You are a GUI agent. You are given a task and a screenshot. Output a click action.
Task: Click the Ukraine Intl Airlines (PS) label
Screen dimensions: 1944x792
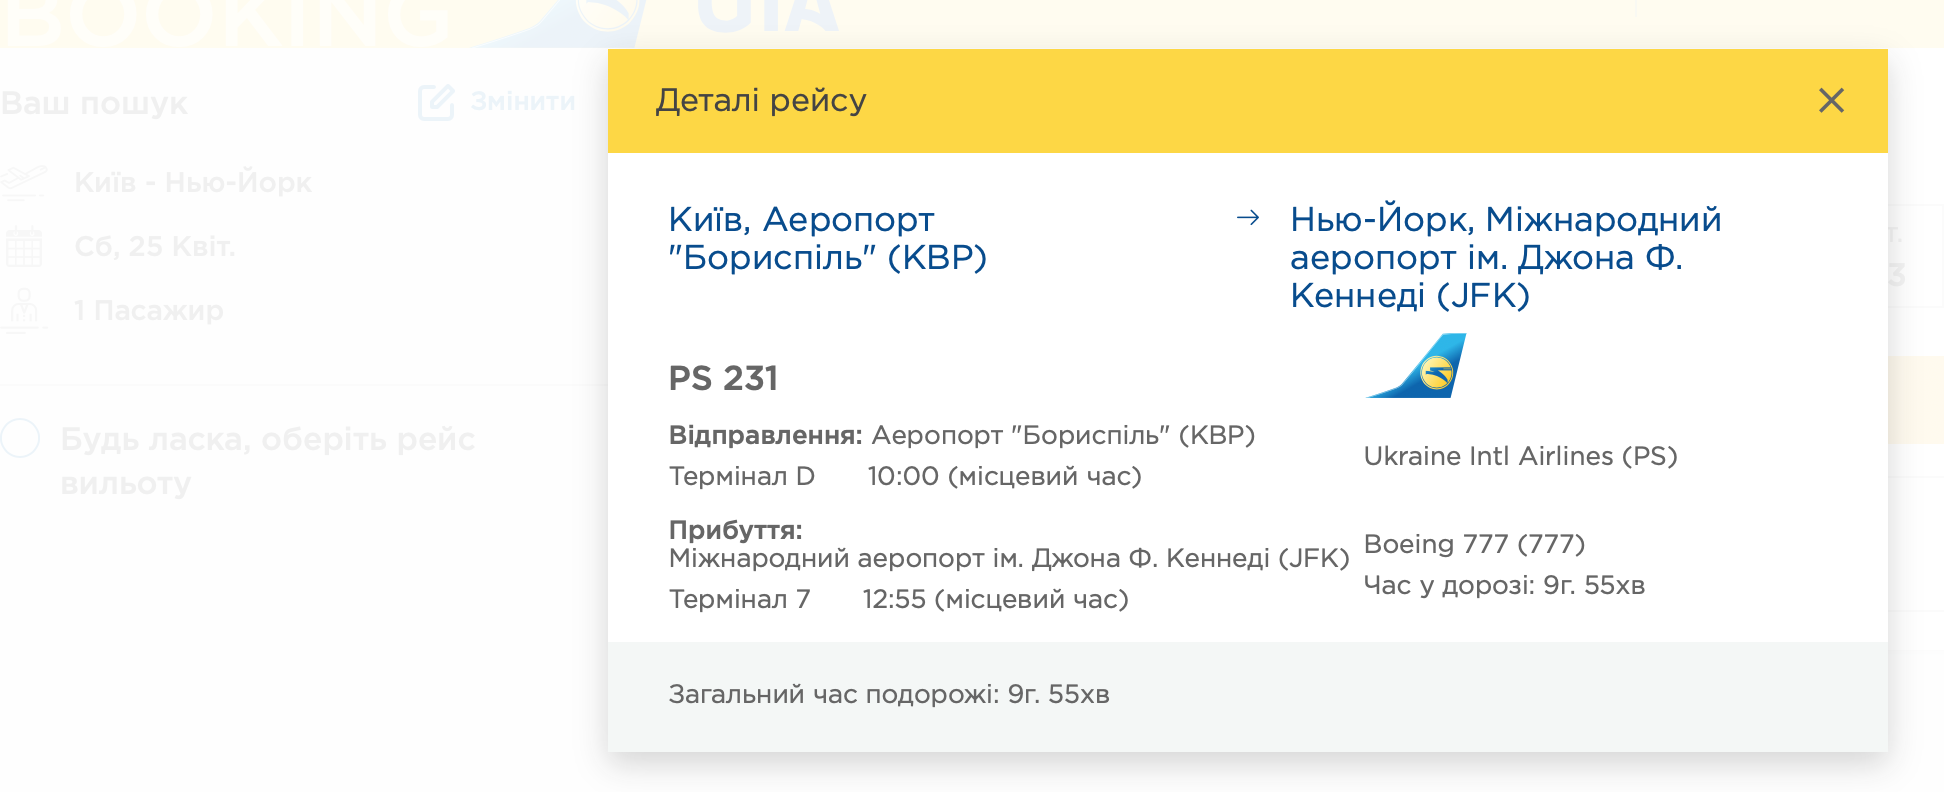point(1520,456)
